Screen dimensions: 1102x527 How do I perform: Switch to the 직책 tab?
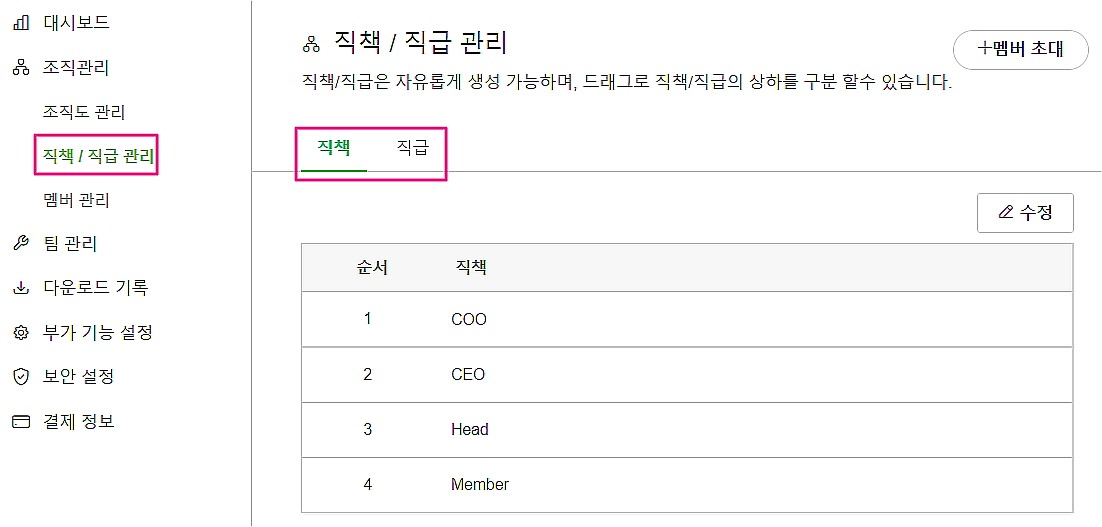333,149
